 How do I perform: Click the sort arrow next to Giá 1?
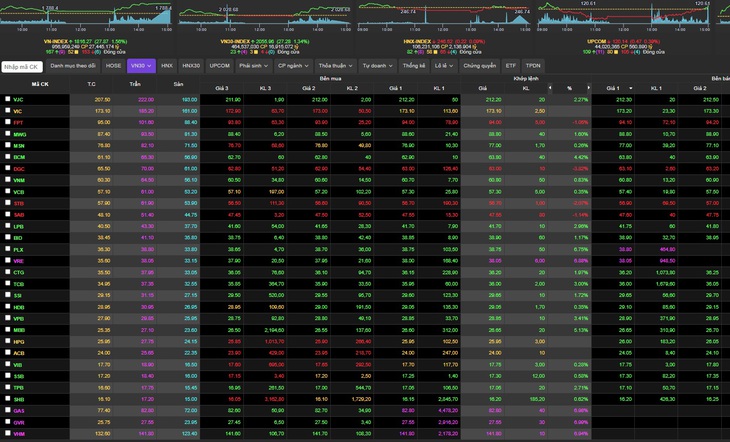(631, 88)
